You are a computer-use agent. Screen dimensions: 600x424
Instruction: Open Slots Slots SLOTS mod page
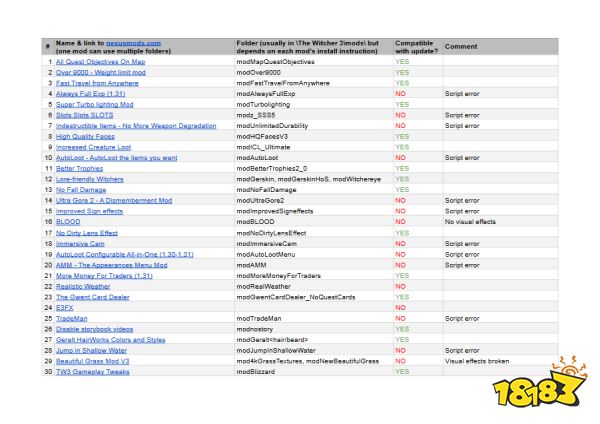click(x=85, y=115)
